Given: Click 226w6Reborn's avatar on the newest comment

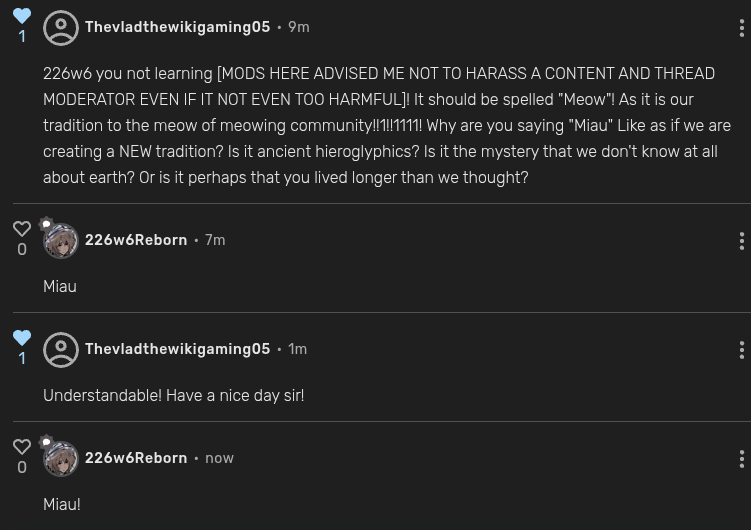Looking at the screenshot, I should pyautogui.click(x=61, y=459).
